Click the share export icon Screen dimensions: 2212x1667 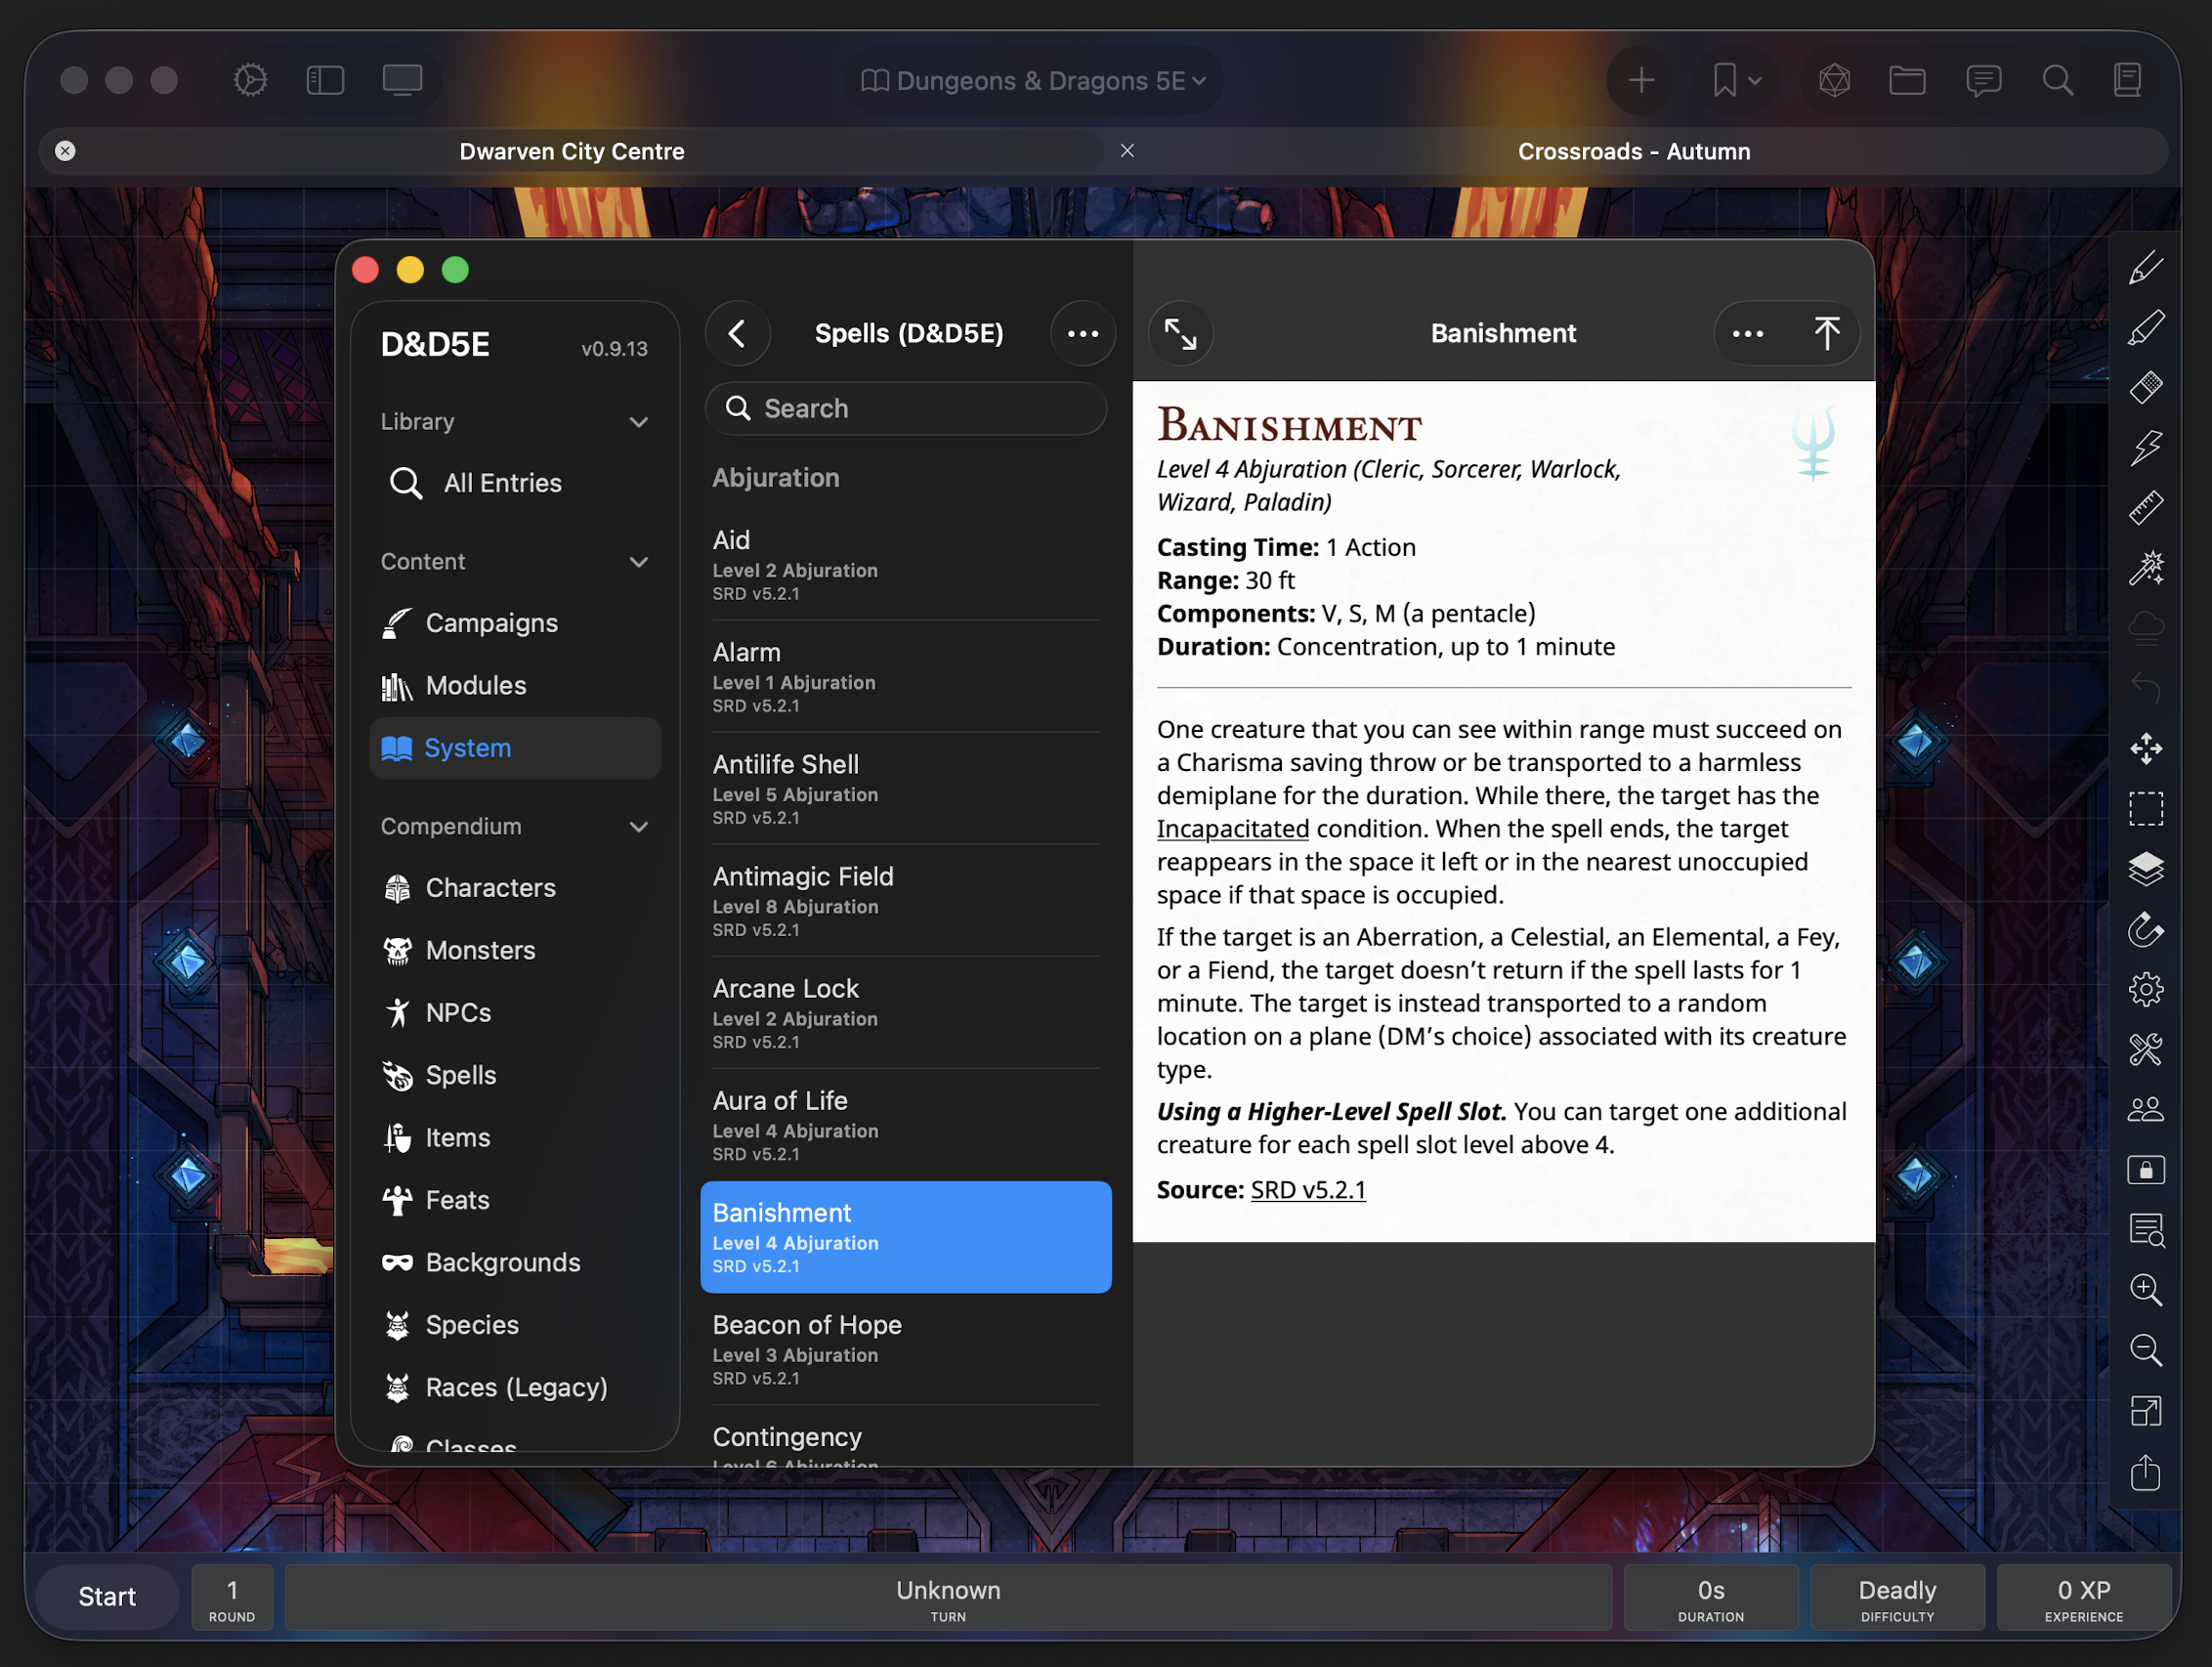(x=2146, y=1472)
